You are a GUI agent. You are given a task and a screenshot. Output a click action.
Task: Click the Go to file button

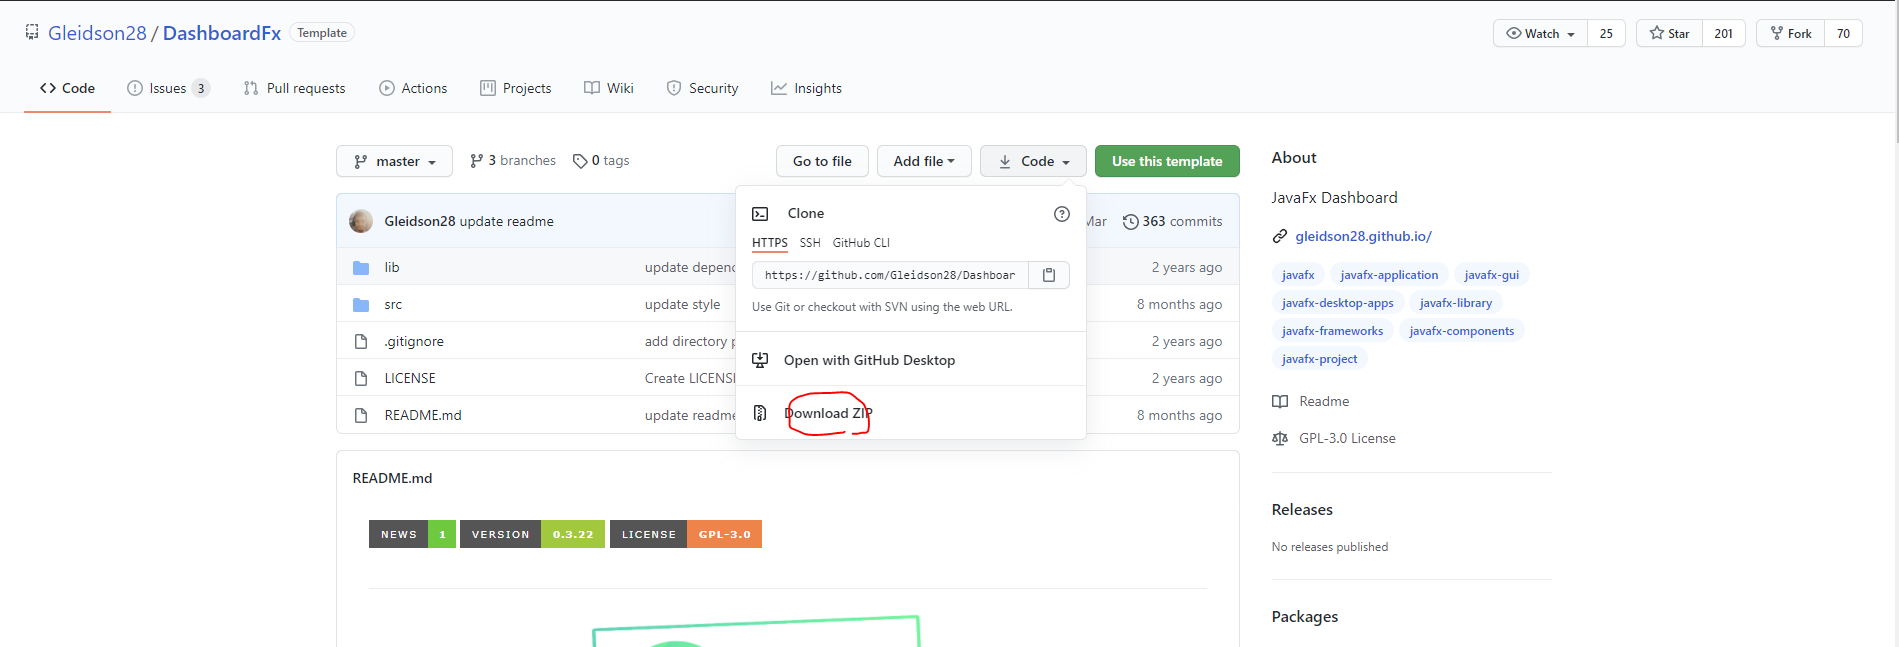coord(822,161)
